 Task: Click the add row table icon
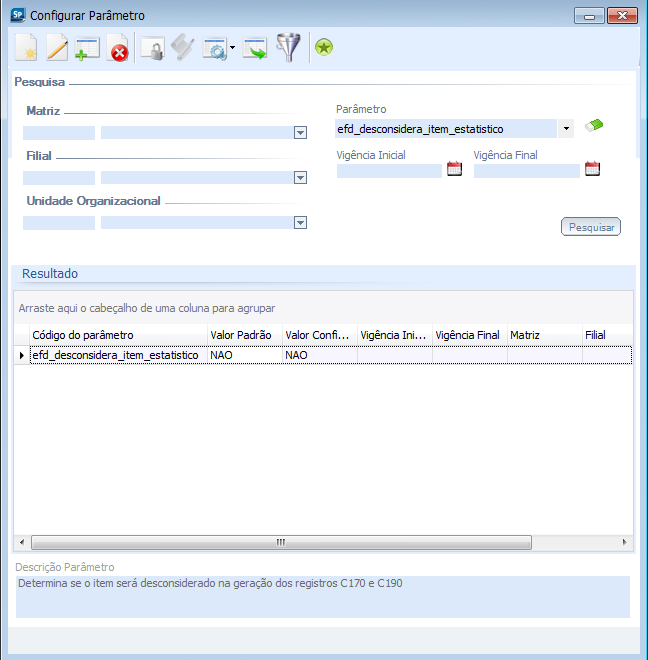[87, 48]
